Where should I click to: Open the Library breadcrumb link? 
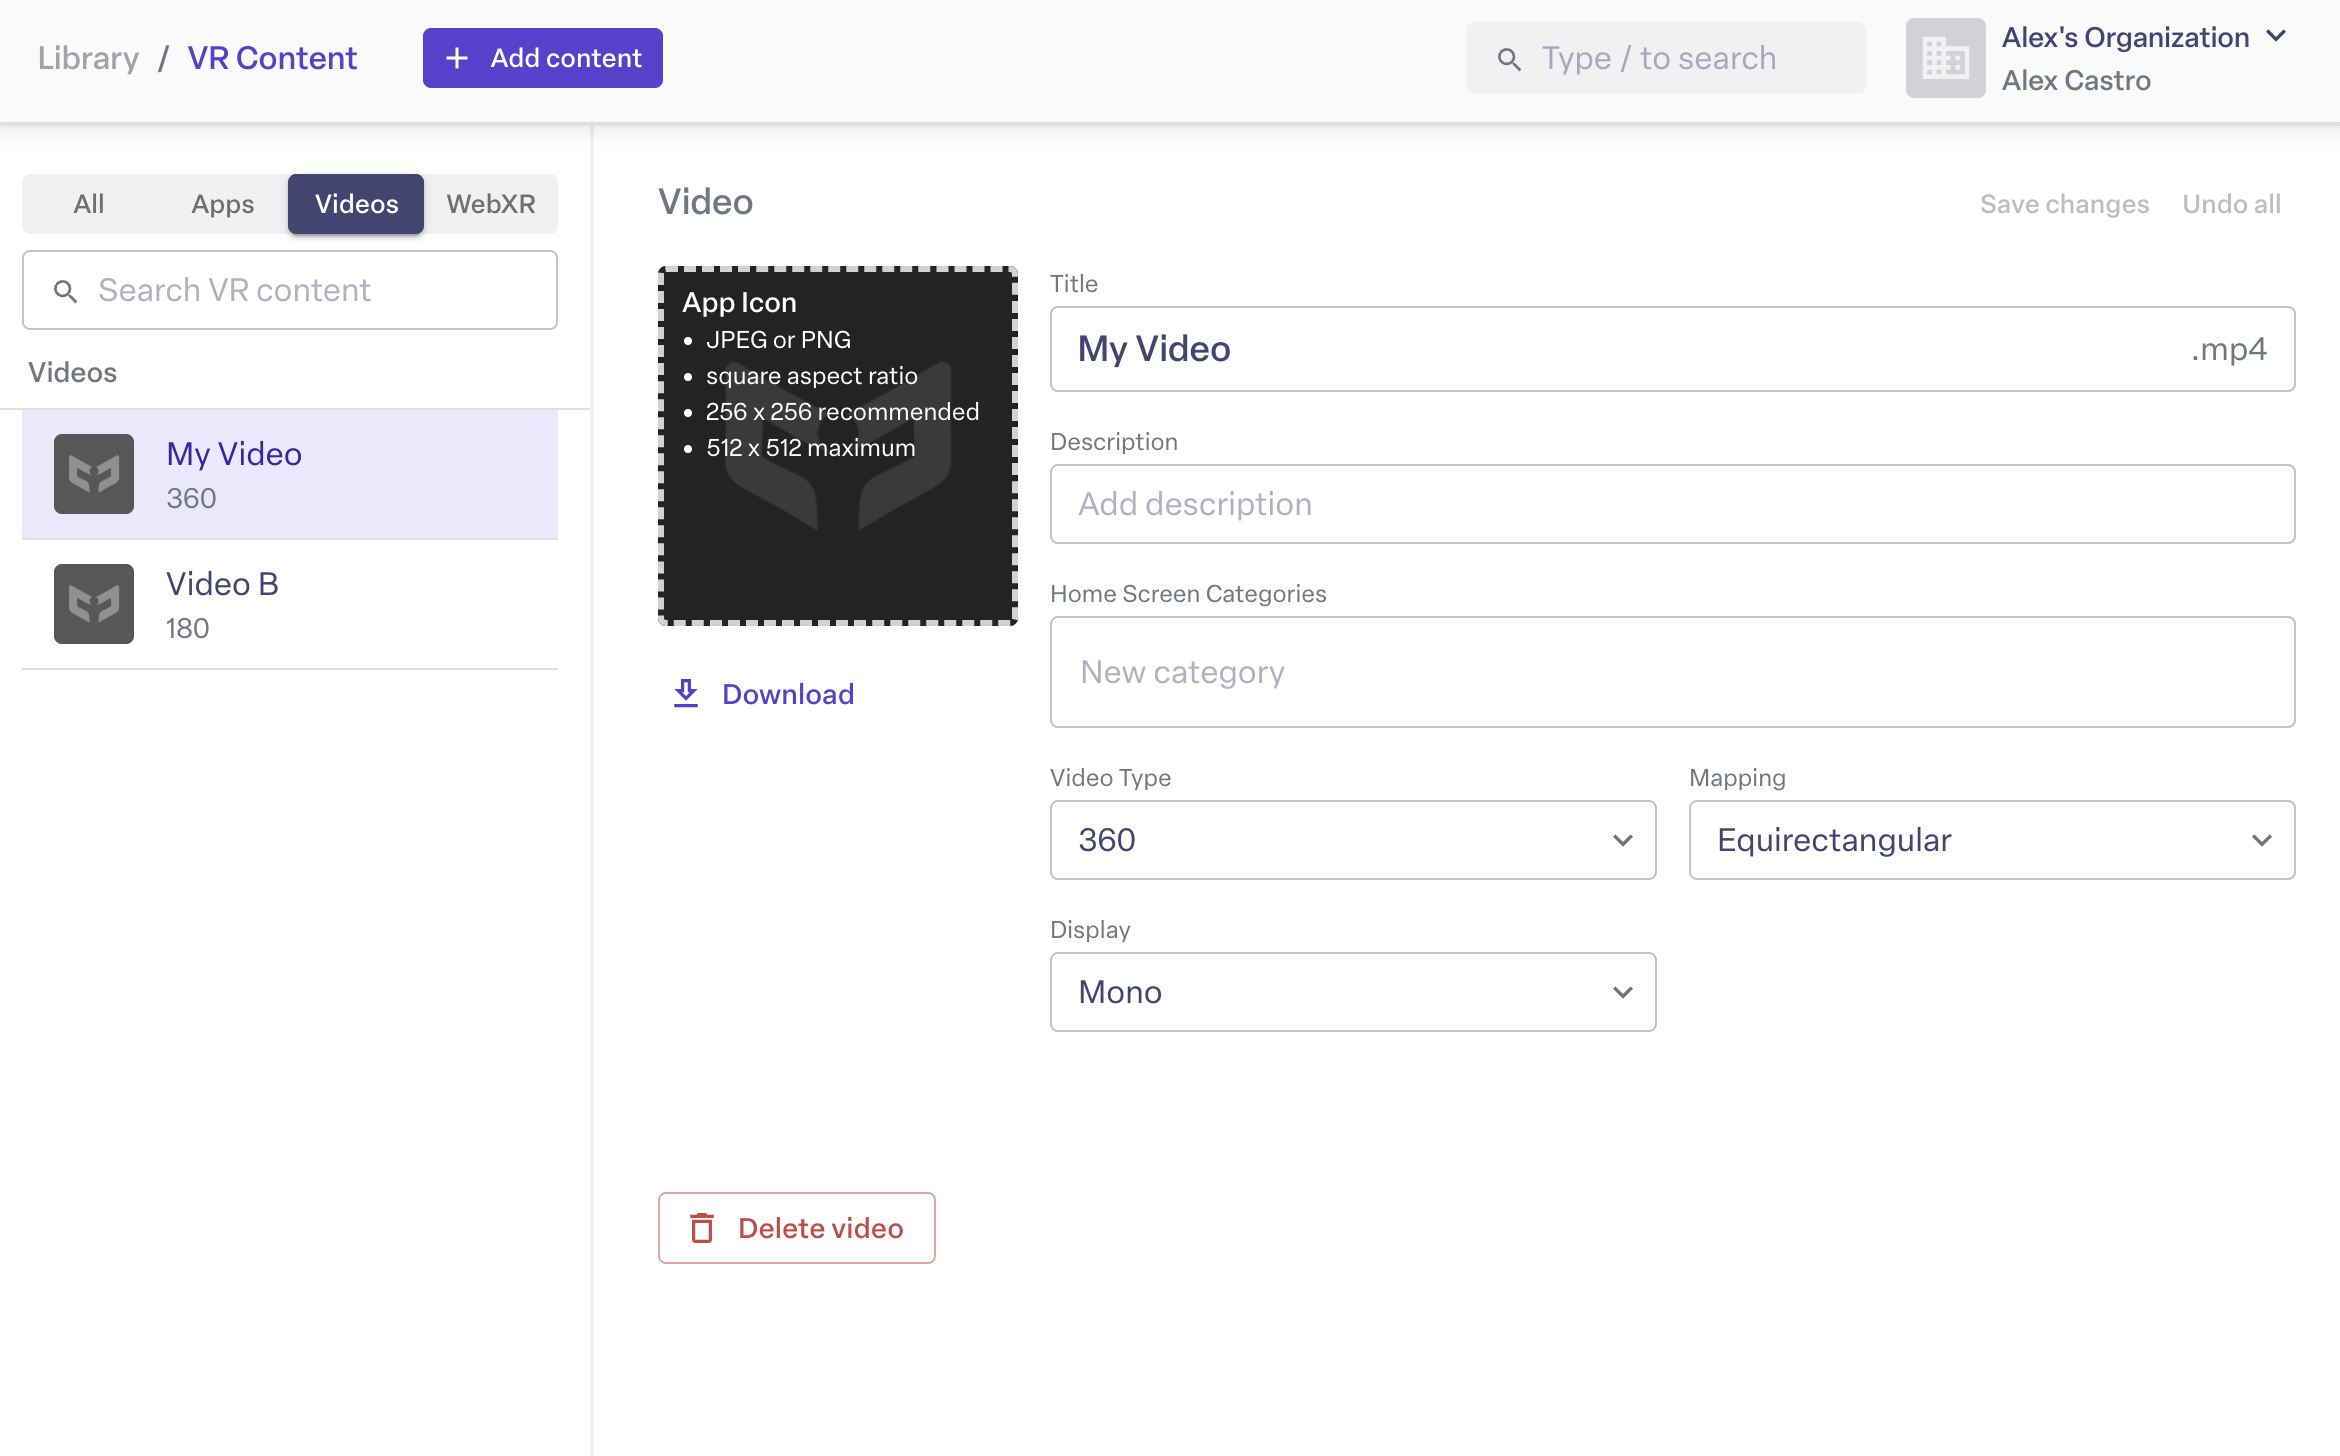(x=88, y=58)
